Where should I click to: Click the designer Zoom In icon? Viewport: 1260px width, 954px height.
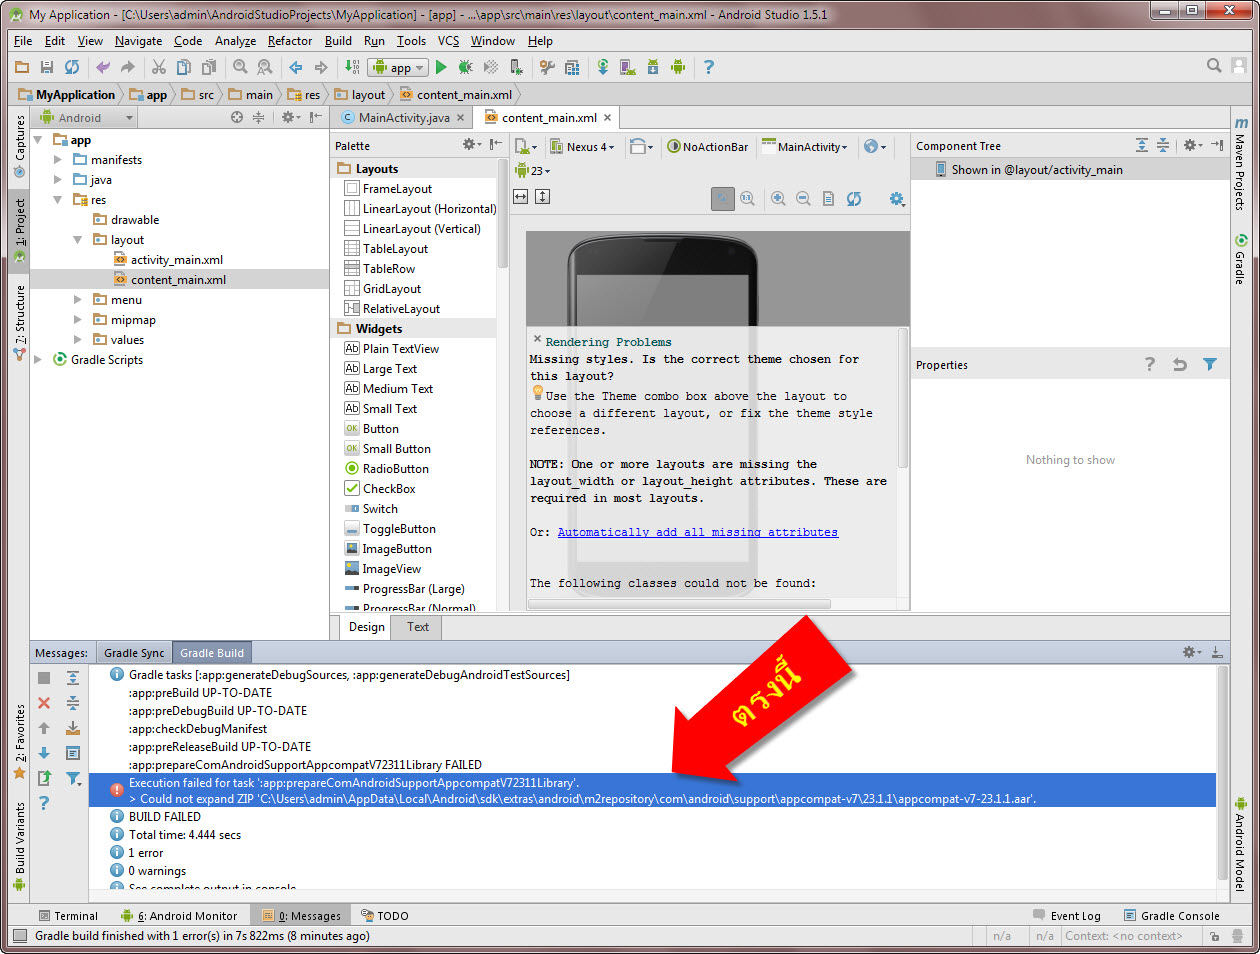pyautogui.click(x=778, y=198)
